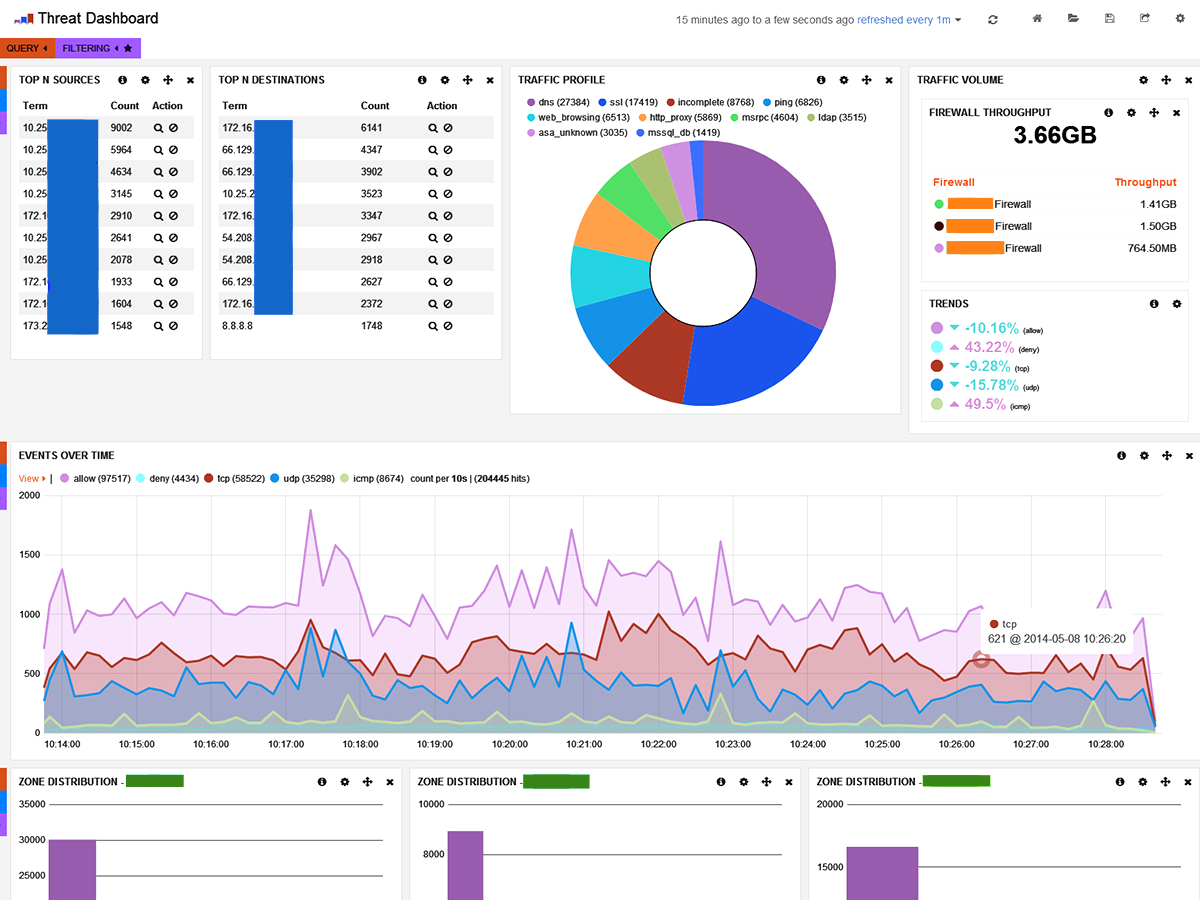Select the QUERY tab
This screenshot has height=900, width=1200.
click(x=25, y=48)
